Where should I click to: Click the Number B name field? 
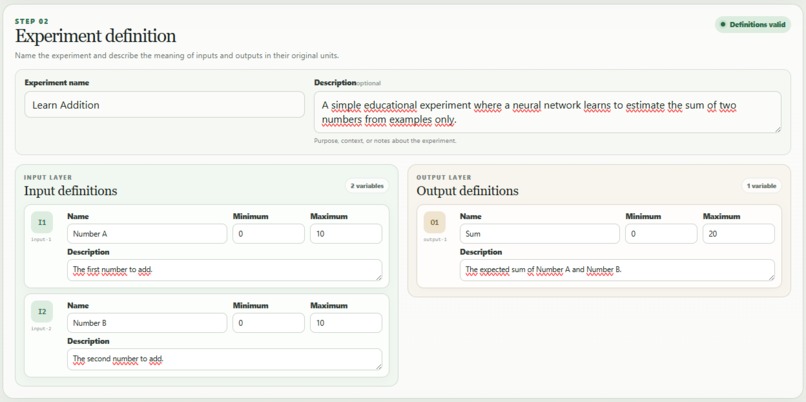pos(147,323)
